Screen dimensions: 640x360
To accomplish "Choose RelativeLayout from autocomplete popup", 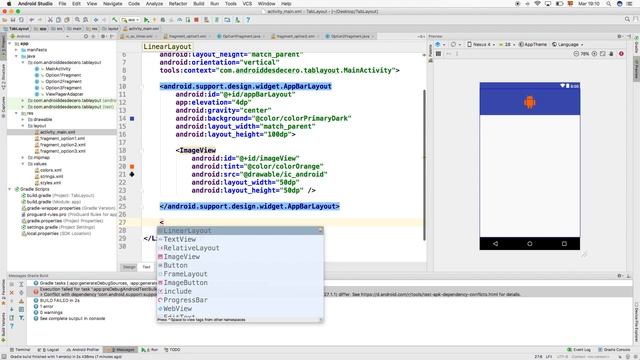I will (x=240, y=248).
